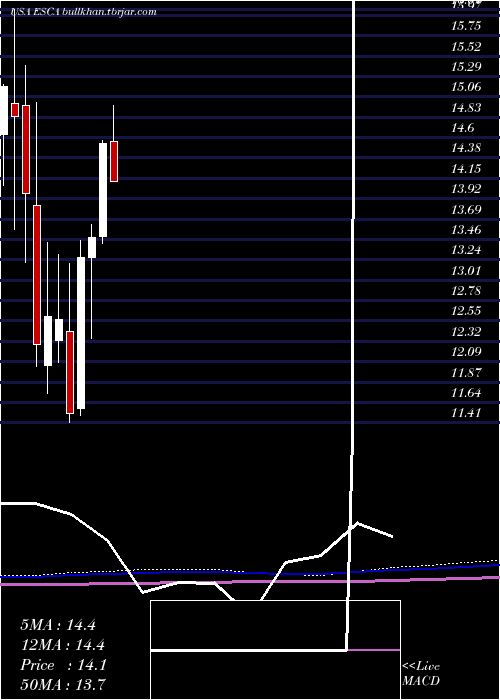Screen dimensions: 500x700
Task: Click the 11.64 price axis label
Action: (x=466, y=393)
